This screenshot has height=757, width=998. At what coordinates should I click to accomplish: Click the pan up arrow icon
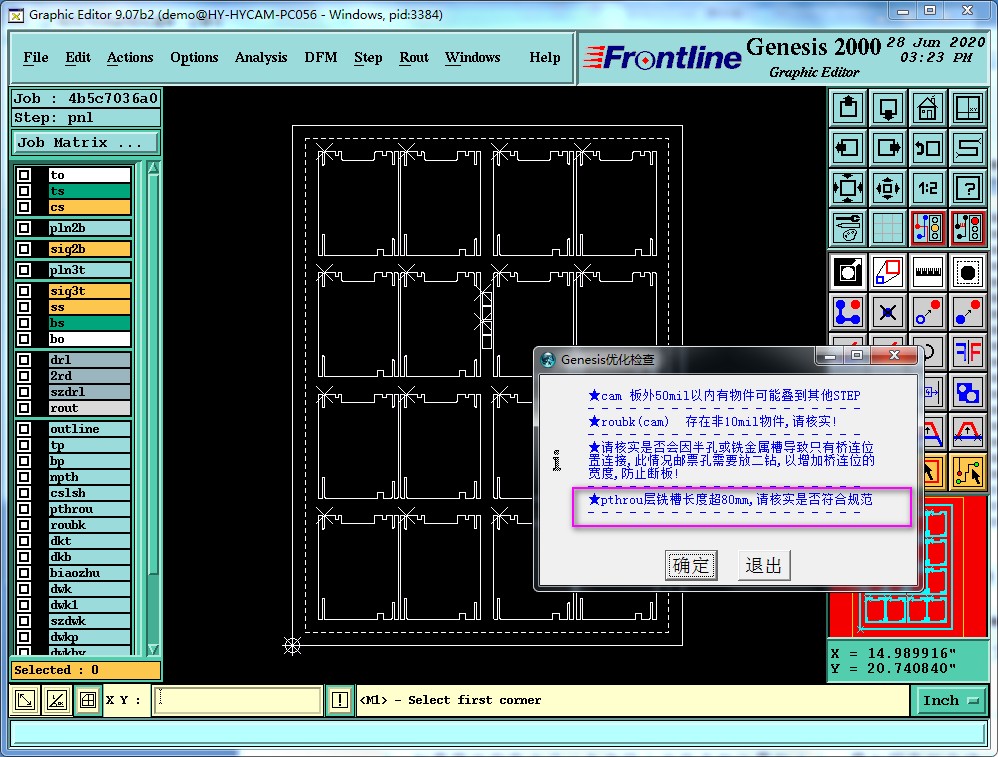click(848, 108)
